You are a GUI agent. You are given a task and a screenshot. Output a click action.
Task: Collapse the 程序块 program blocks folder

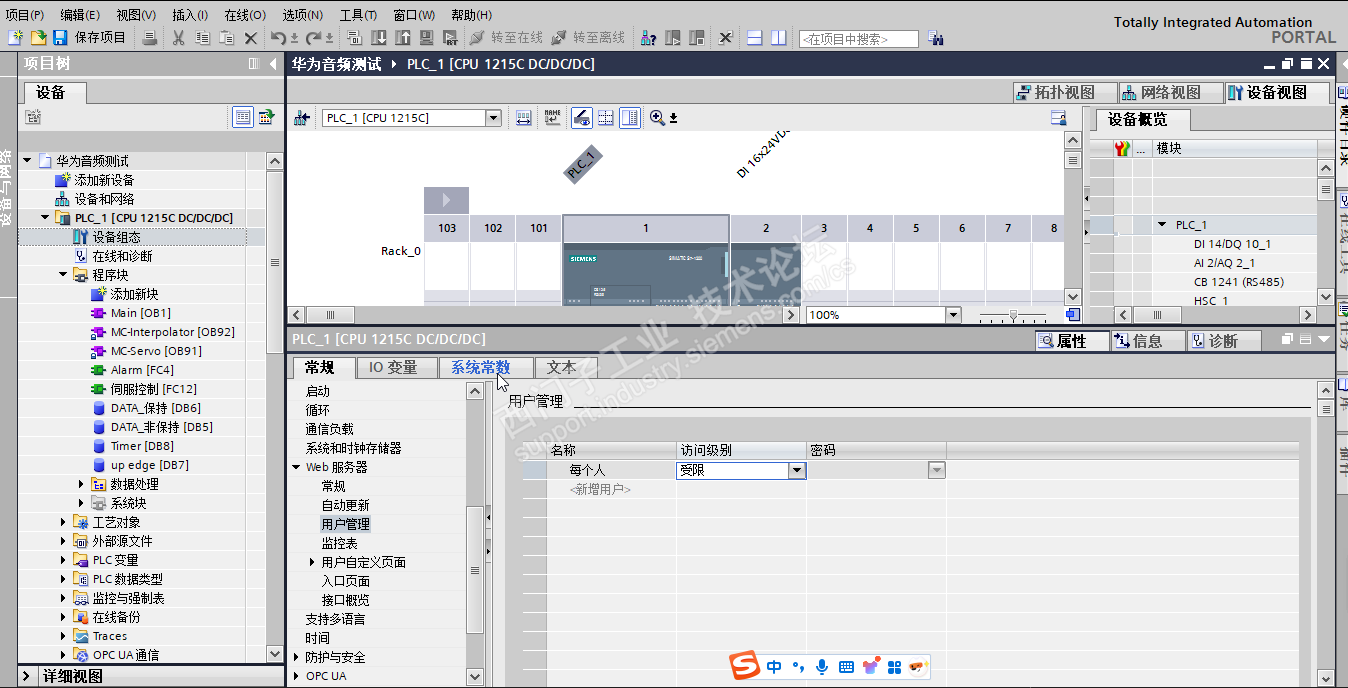click(64, 275)
